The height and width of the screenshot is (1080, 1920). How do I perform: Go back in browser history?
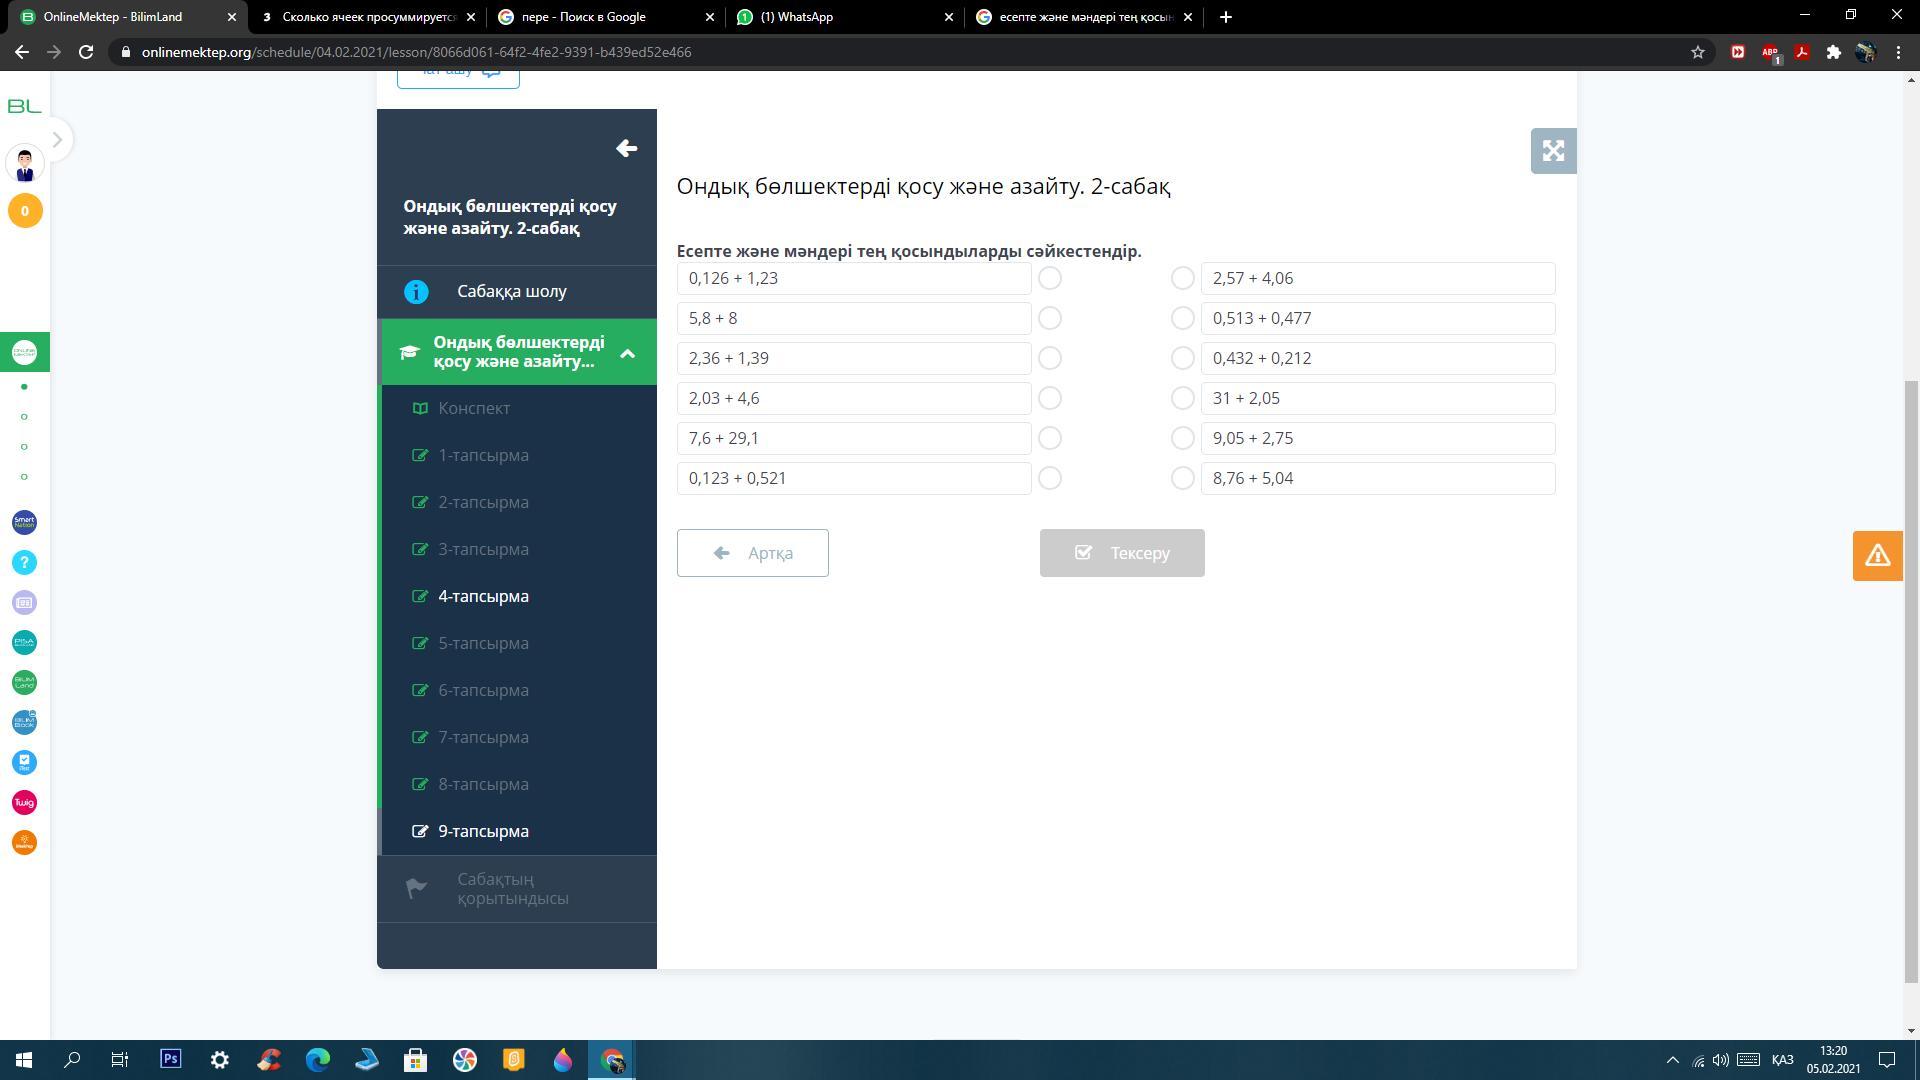[22, 52]
